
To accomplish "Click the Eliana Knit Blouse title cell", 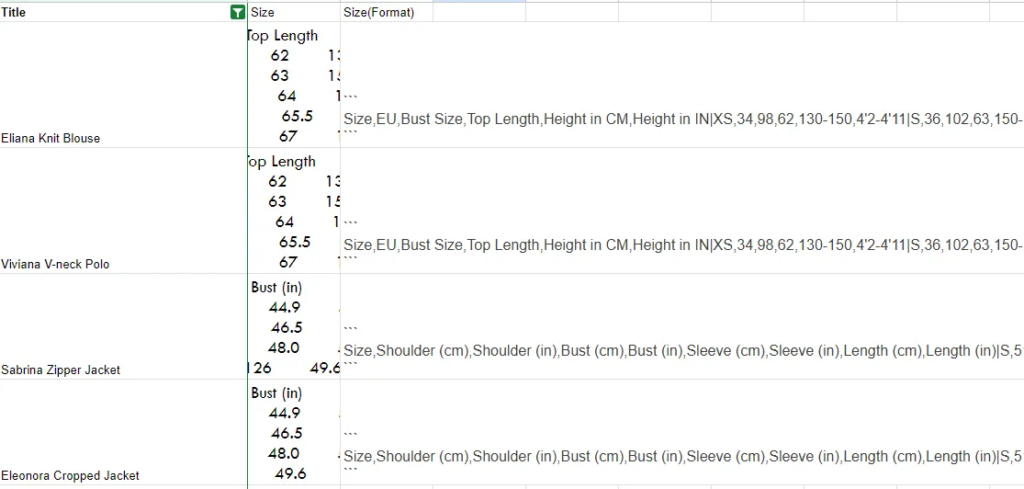I will (x=123, y=85).
